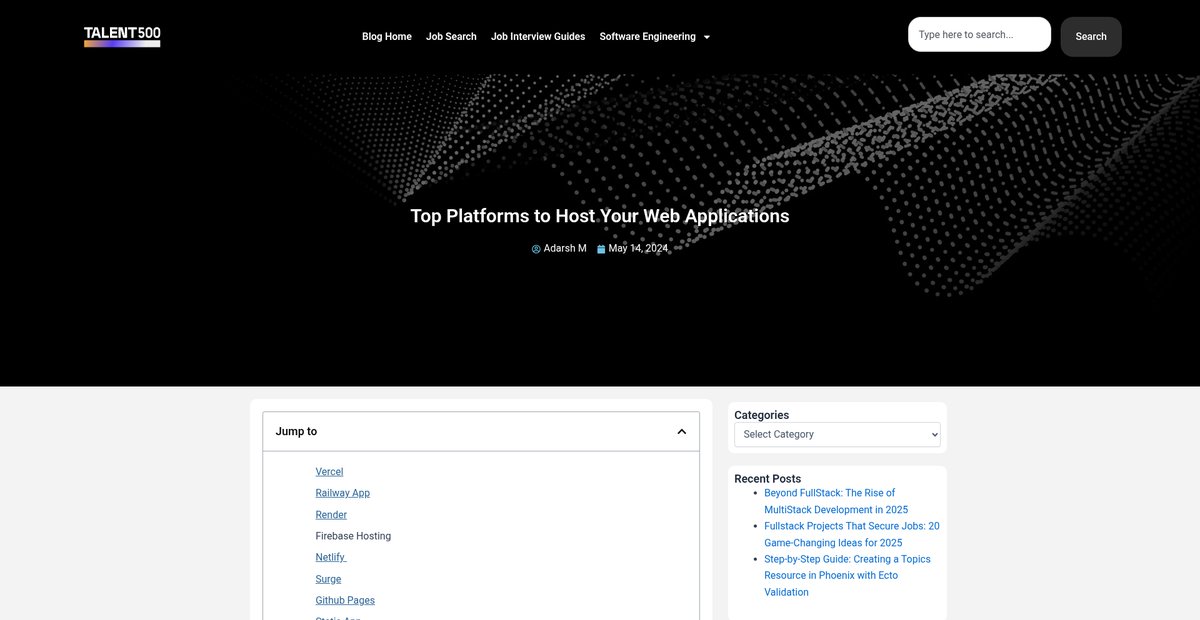Select the Firebase Hosting entry
Viewport: 1200px width, 620px height.
point(353,536)
